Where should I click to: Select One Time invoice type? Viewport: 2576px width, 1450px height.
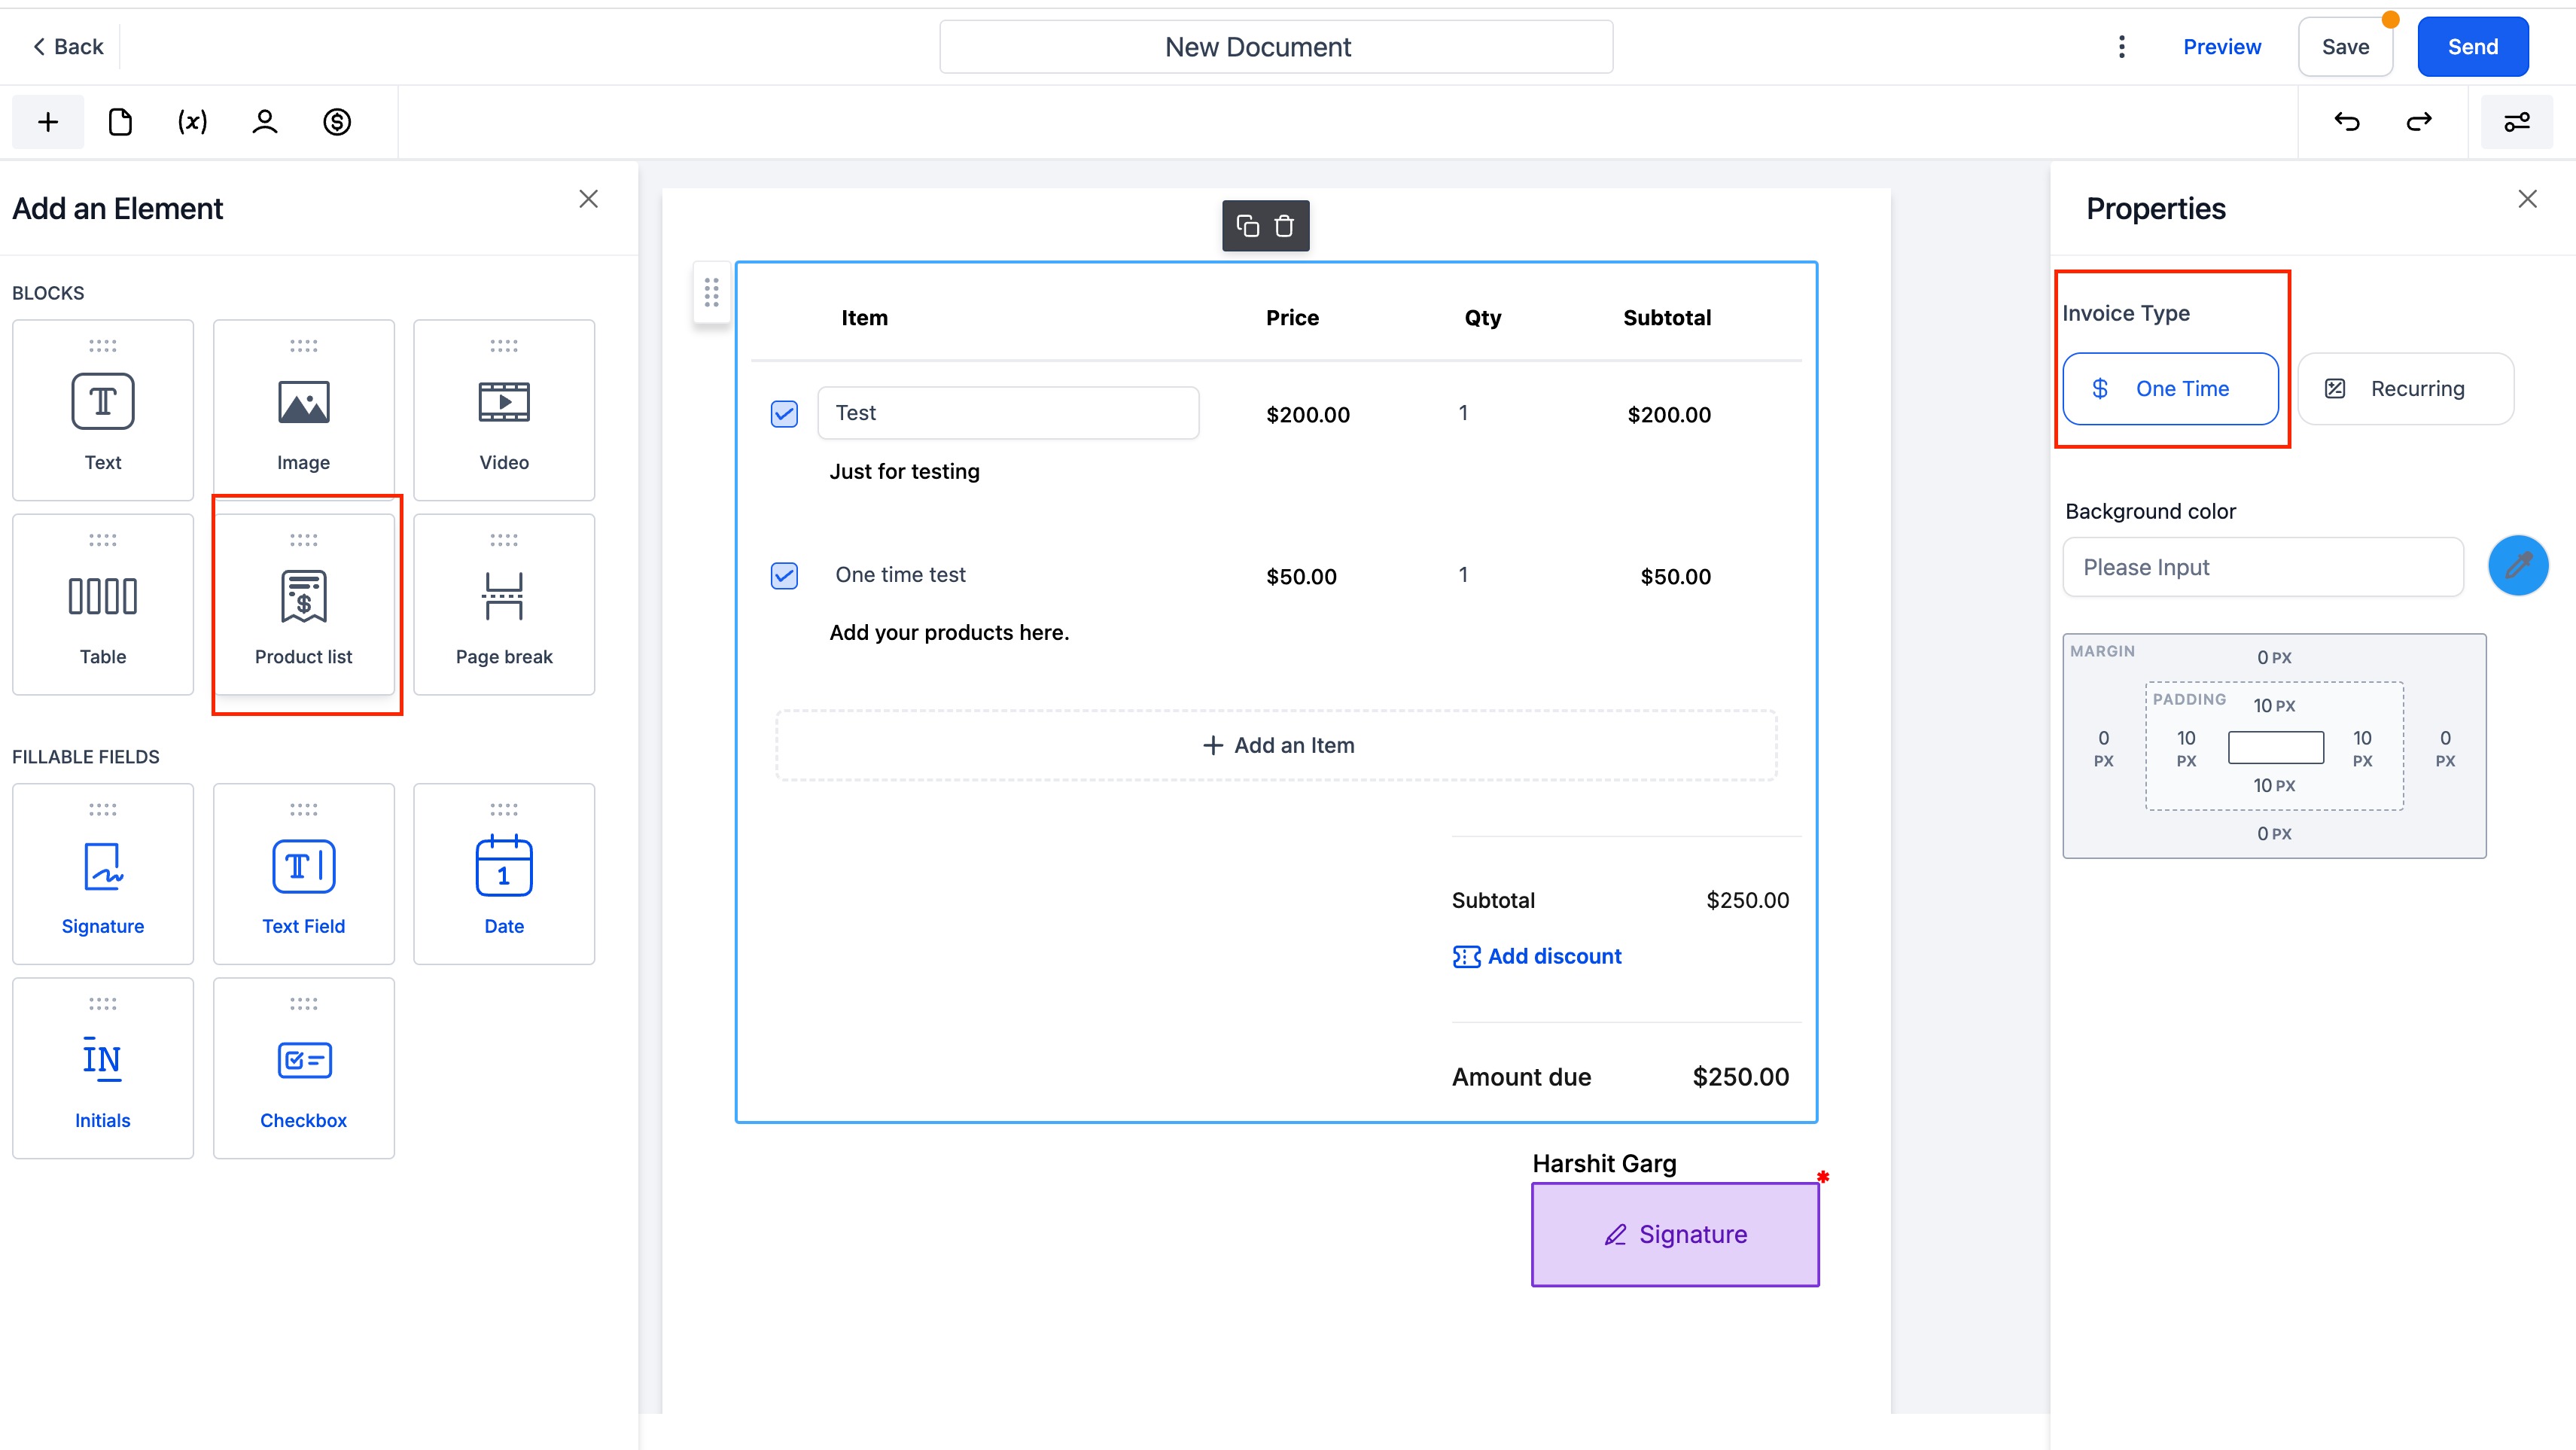tap(2170, 389)
